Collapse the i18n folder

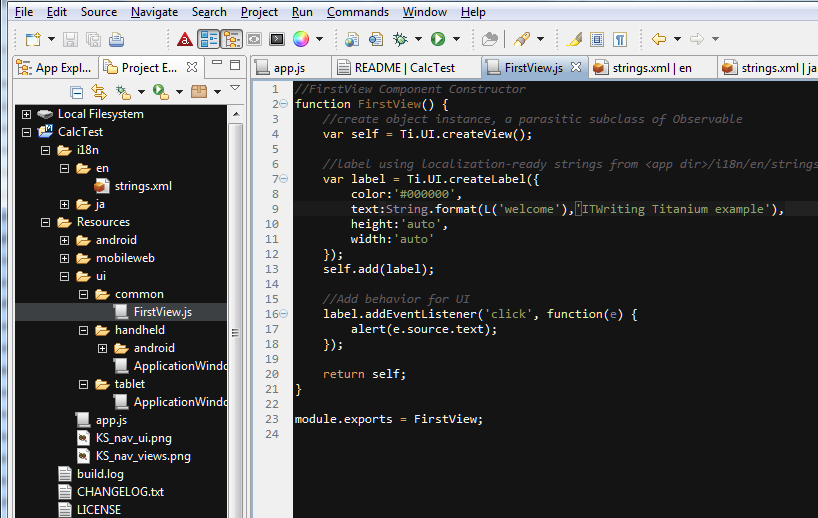pos(45,150)
